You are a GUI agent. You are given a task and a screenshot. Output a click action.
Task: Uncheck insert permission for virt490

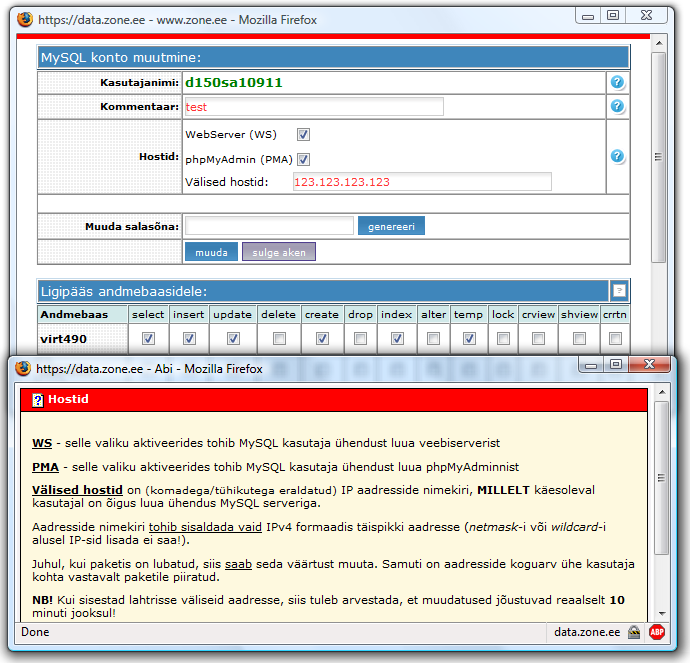[189, 338]
